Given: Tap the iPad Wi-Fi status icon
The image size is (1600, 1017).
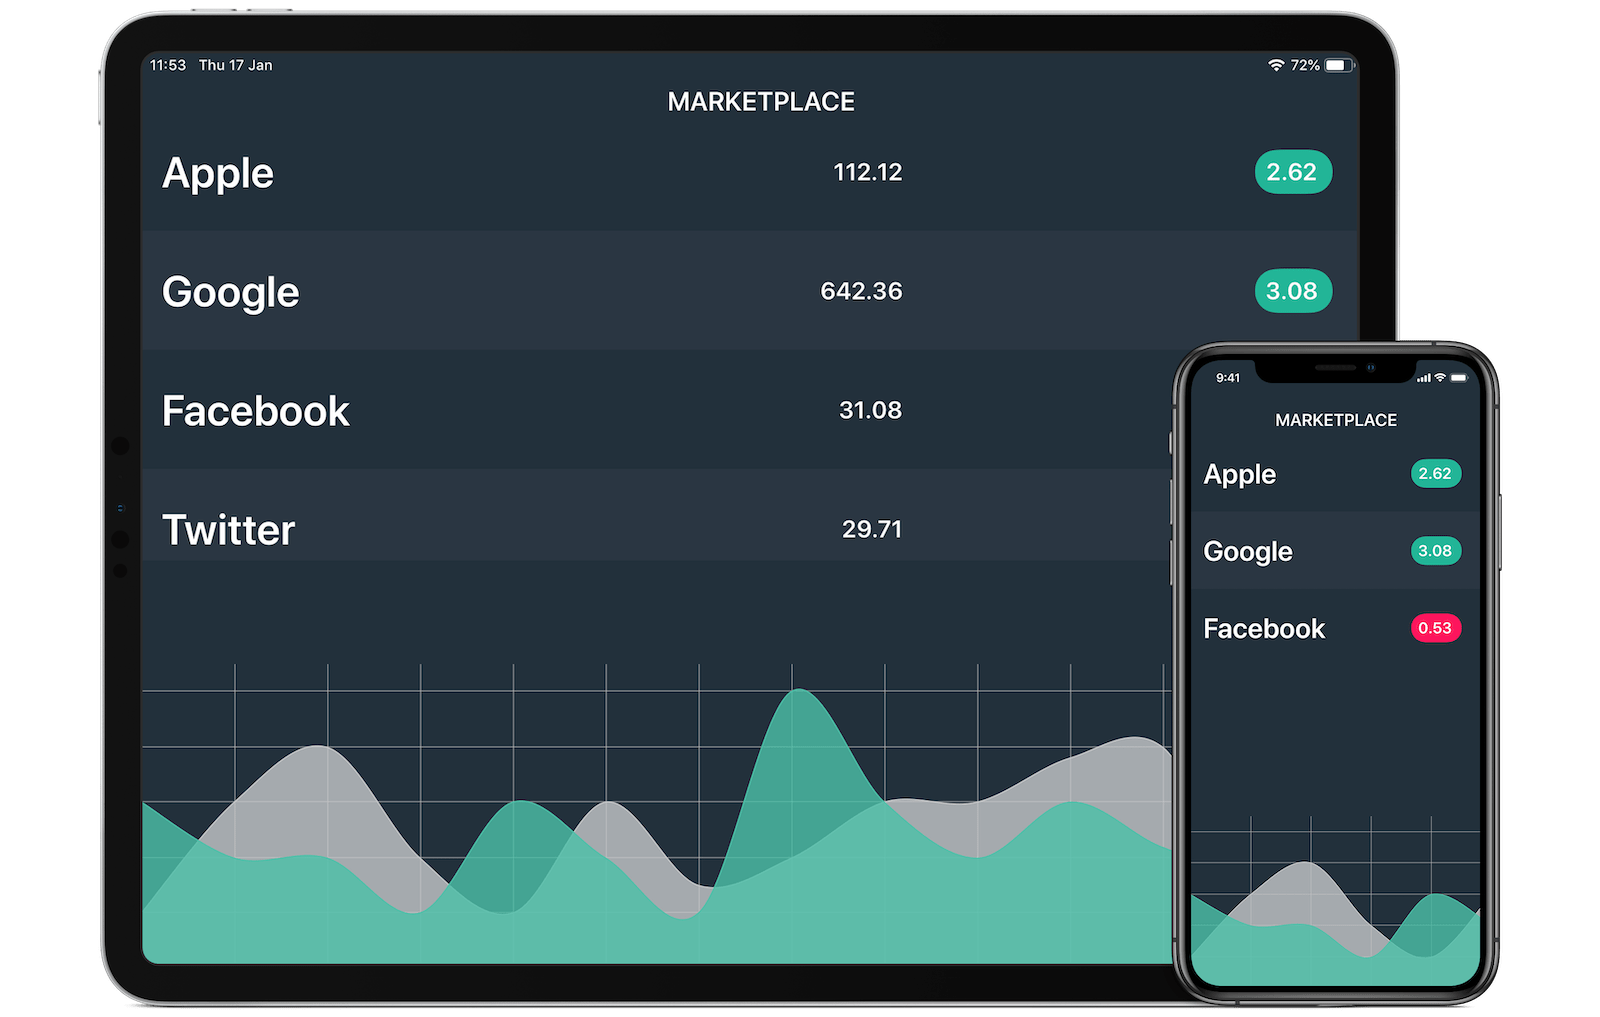Looking at the screenshot, I should point(1276,65).
